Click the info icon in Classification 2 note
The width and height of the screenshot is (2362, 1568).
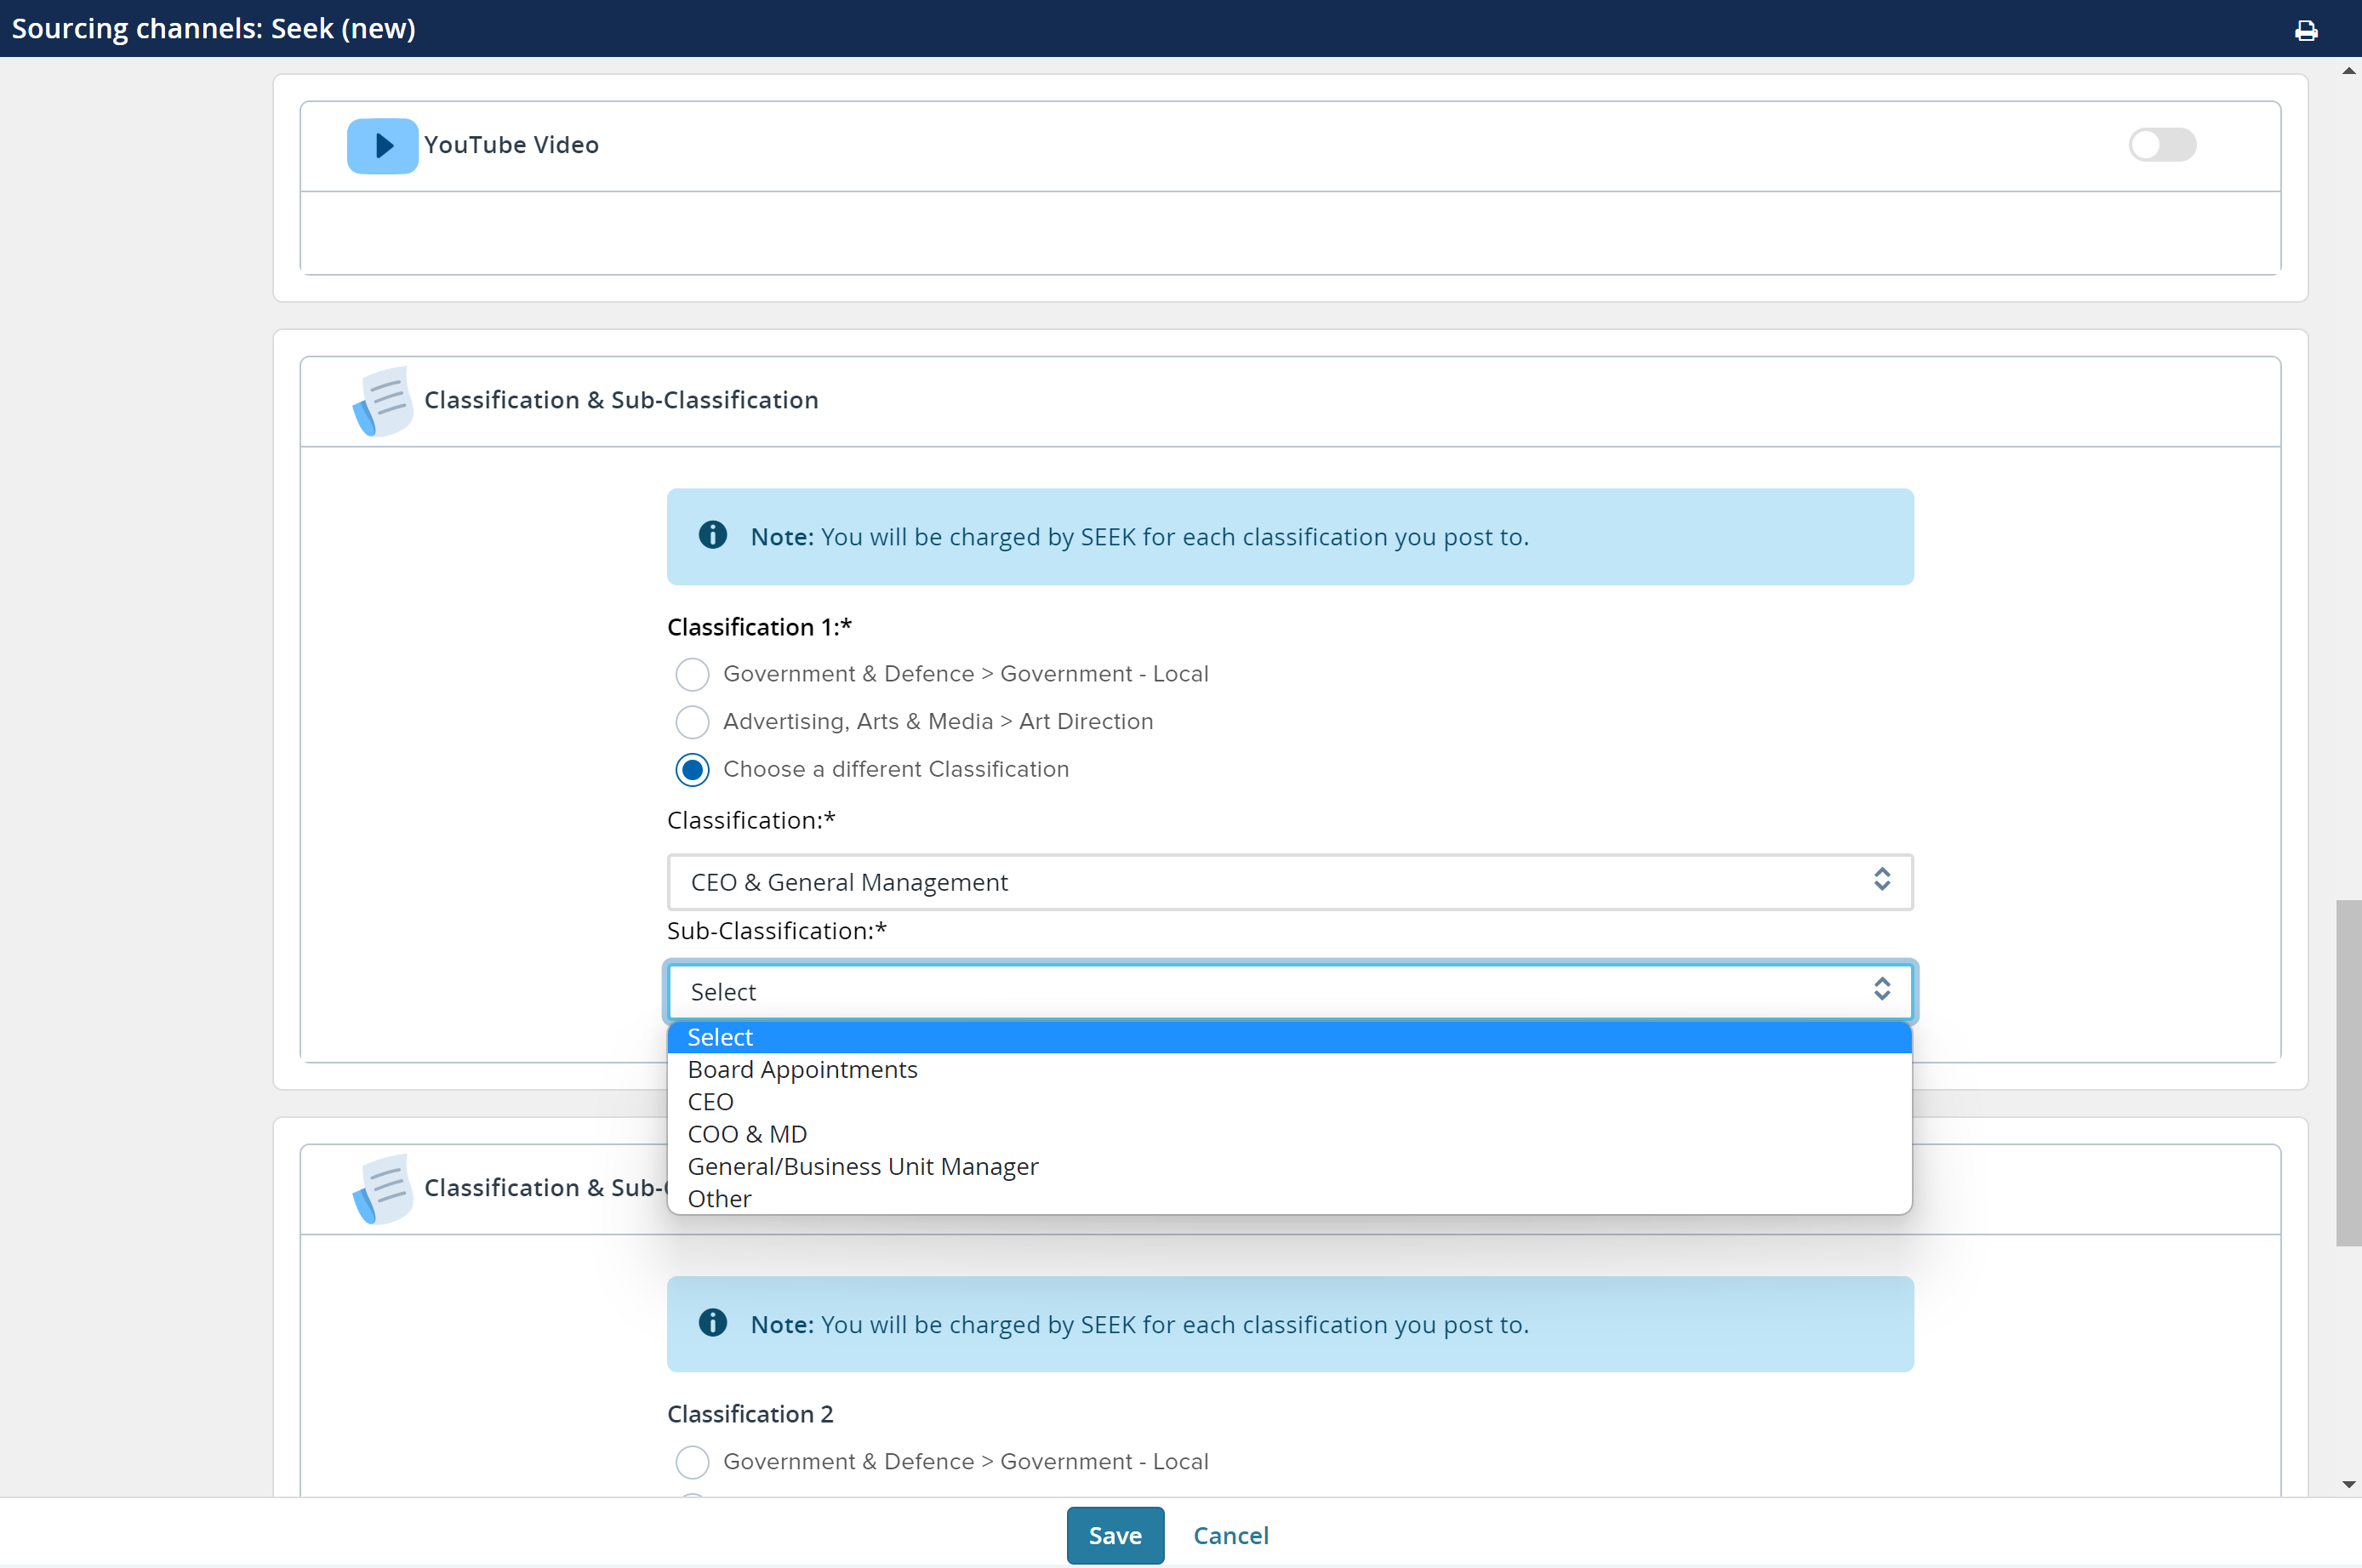[712, 1324]
